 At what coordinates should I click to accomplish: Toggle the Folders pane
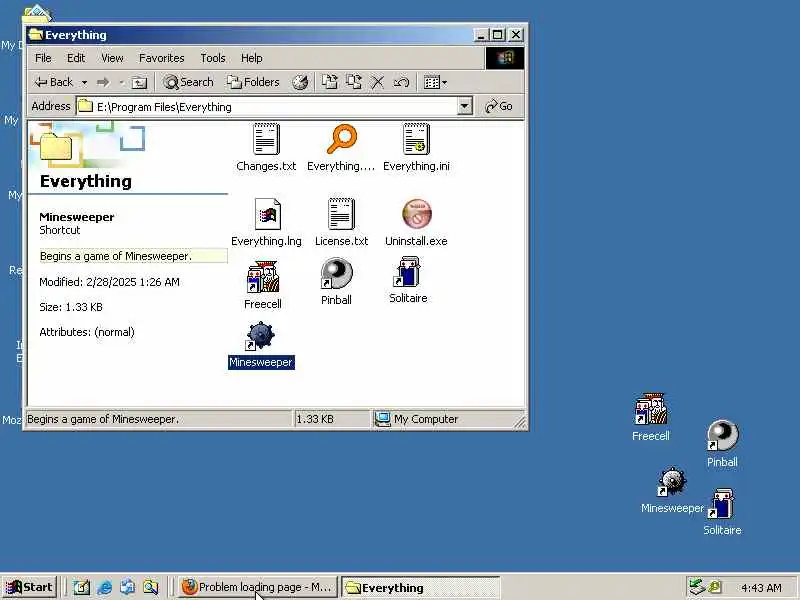tap(253, 82)
